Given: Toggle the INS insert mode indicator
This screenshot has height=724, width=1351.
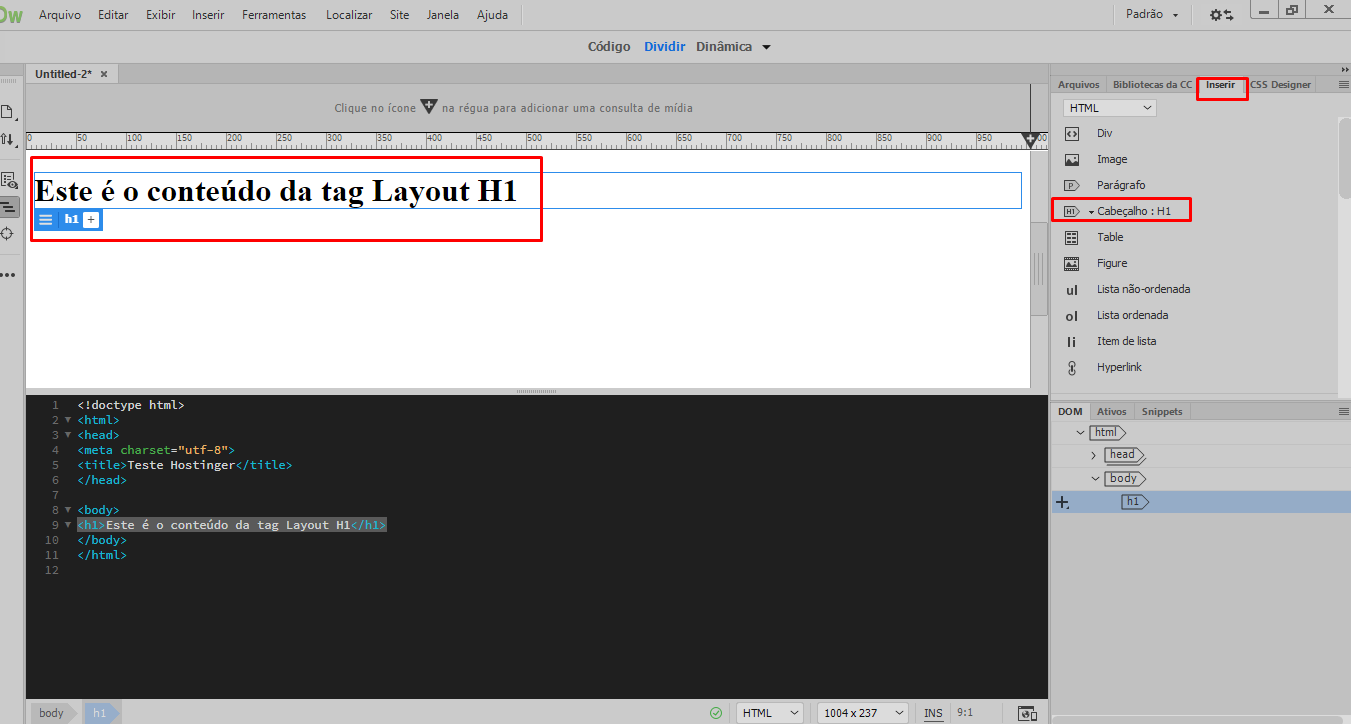Looking at the screenshot, I should (933, 713).
